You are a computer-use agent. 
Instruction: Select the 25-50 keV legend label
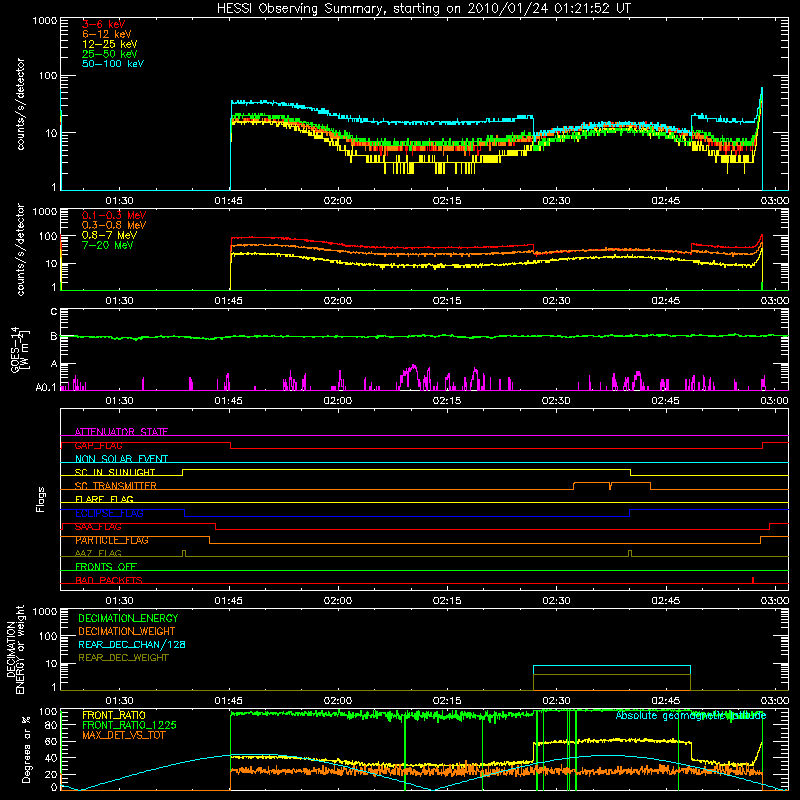coord(110,54)
